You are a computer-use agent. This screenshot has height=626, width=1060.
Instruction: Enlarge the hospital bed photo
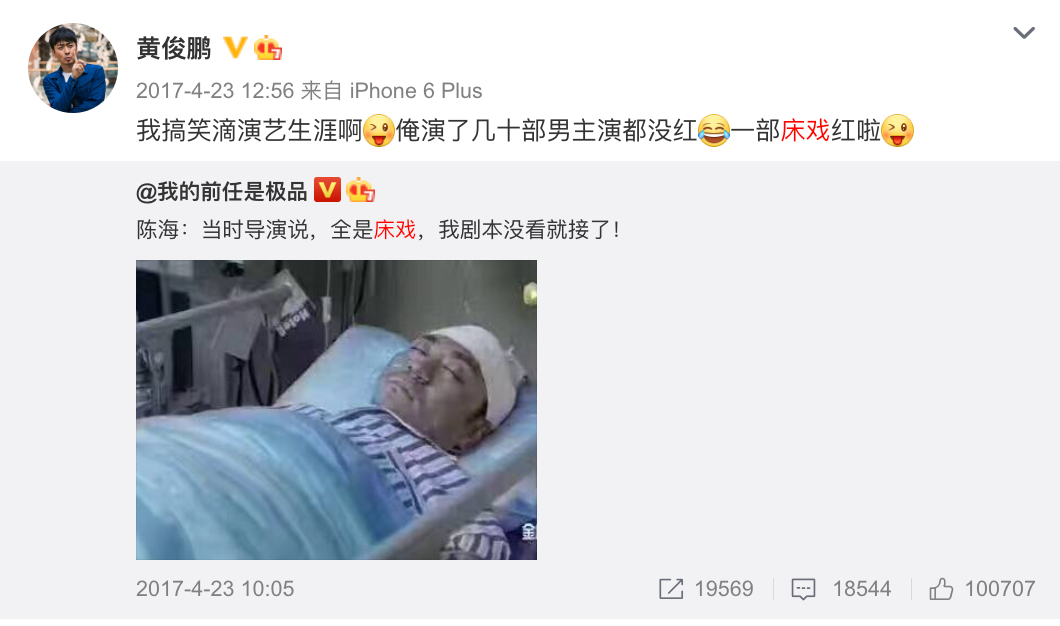(x=337, y=410)
